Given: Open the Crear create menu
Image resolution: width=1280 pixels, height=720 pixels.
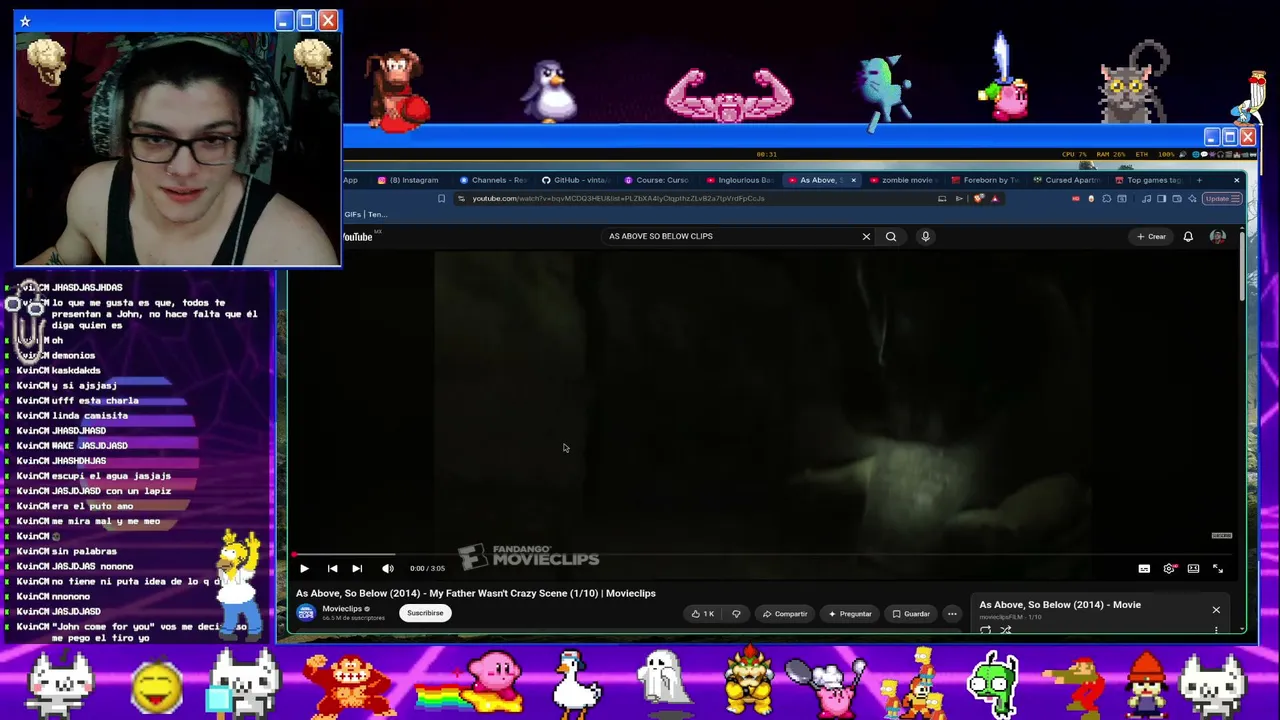Looking at the screenshot, I should tap(1151, 237).
